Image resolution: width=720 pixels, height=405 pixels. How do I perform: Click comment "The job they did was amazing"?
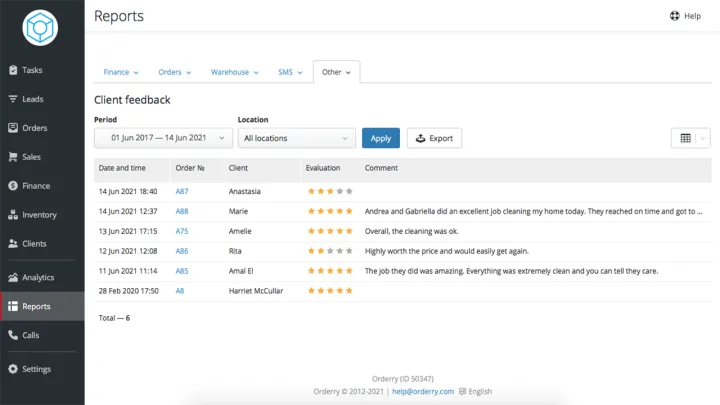tap(511, 271)
